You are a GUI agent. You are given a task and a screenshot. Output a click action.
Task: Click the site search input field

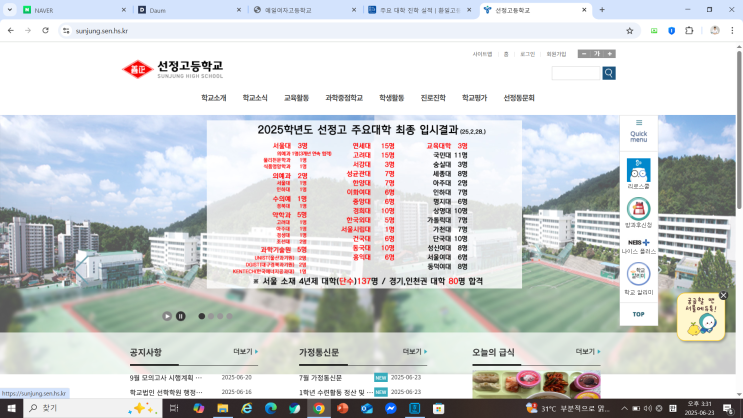[x=576, y=73]
